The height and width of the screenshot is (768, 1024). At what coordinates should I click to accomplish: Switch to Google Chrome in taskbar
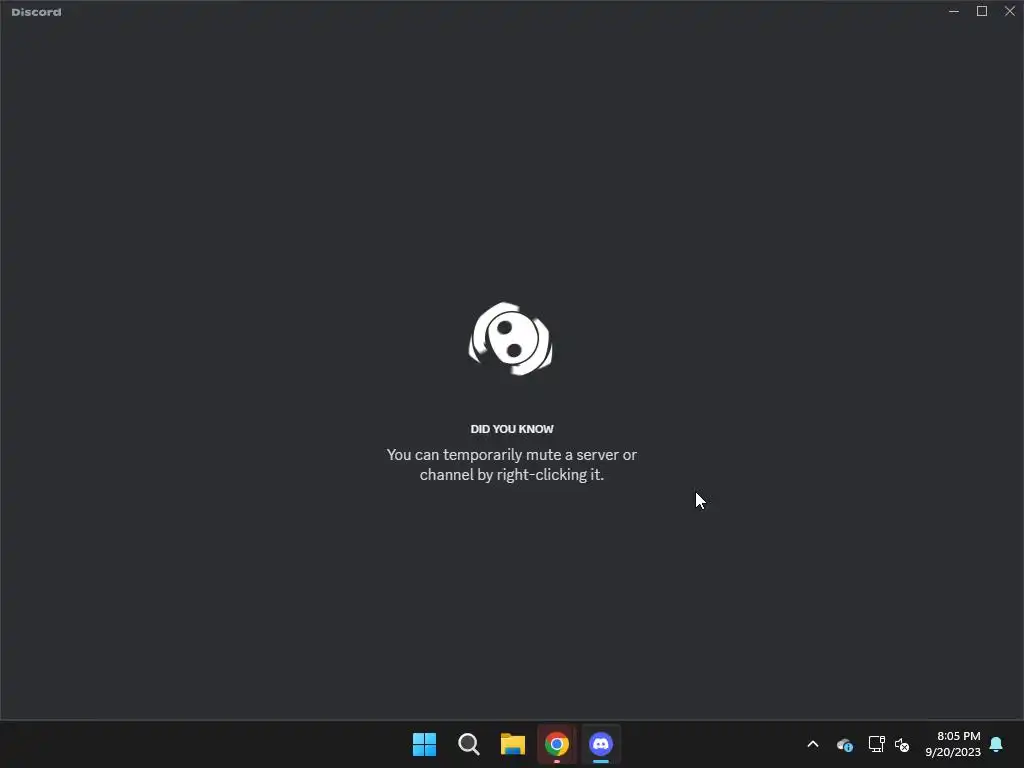(557, 744)
